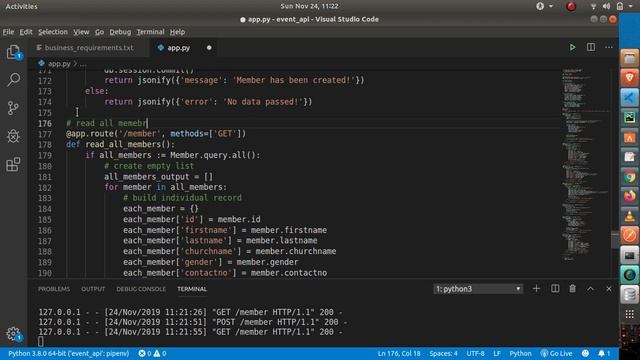Change end of line sequence LF
The width and height of the screenshot is (640, 360).
pos(497,353)
